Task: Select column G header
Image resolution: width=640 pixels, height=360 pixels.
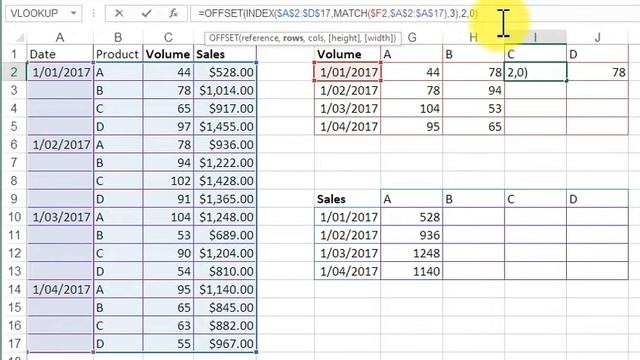Action: pos(412,38)
